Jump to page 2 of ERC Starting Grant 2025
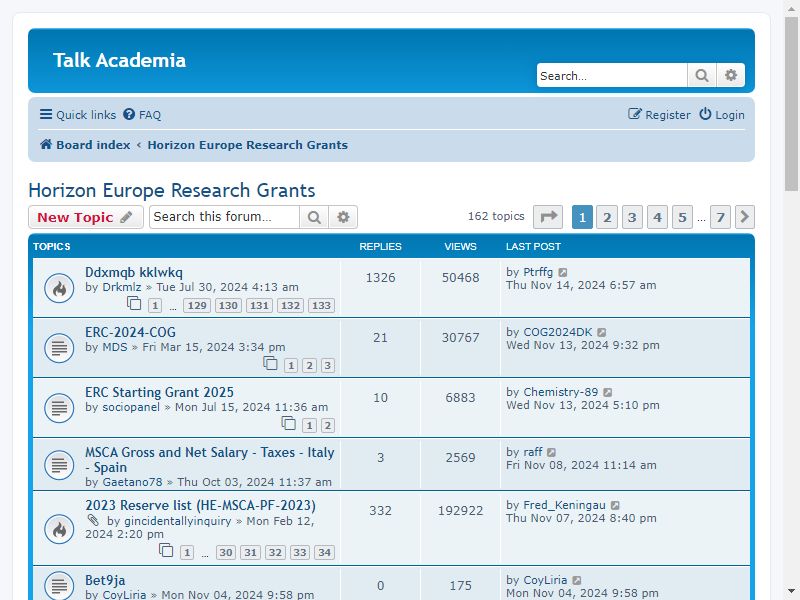This screenshot has height=600, width=800. click(328, 426)
